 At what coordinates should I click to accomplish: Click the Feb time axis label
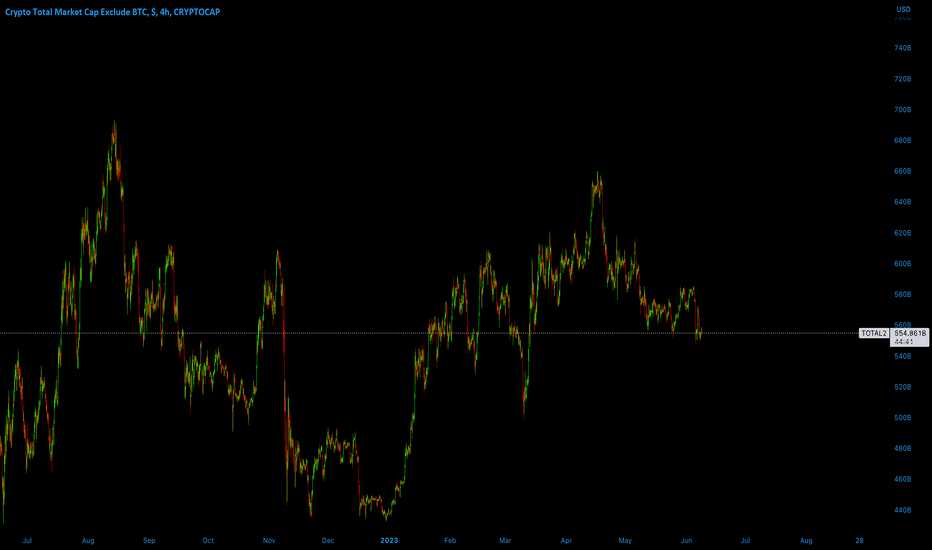pos(450,540)
